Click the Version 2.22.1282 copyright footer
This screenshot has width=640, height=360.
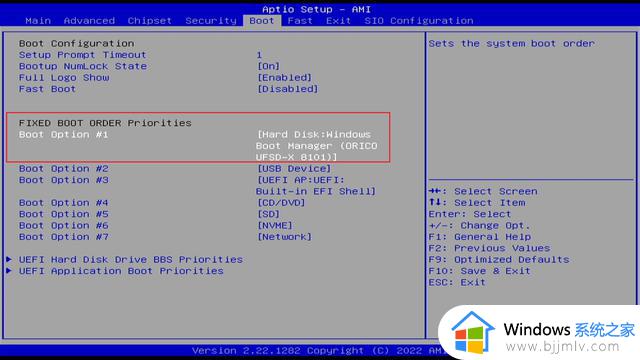318,351
